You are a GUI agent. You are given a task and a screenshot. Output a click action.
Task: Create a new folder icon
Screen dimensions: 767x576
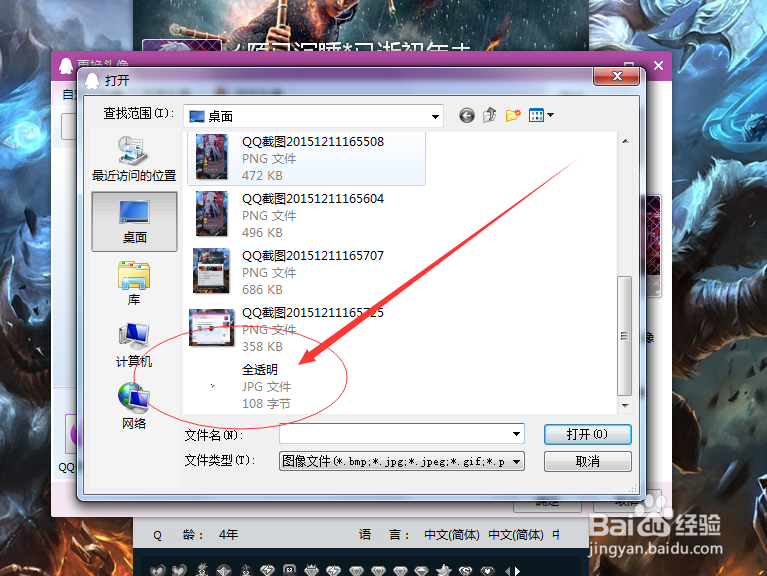coord(513,115)
